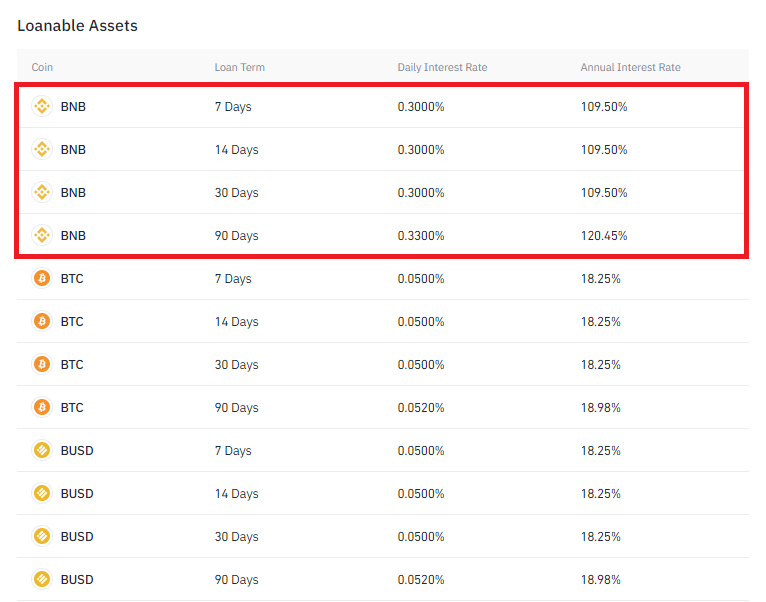This screenshot has height=602, width=766.
Task: Click the 7 Days term for BTC
Action: click(233, 279)
